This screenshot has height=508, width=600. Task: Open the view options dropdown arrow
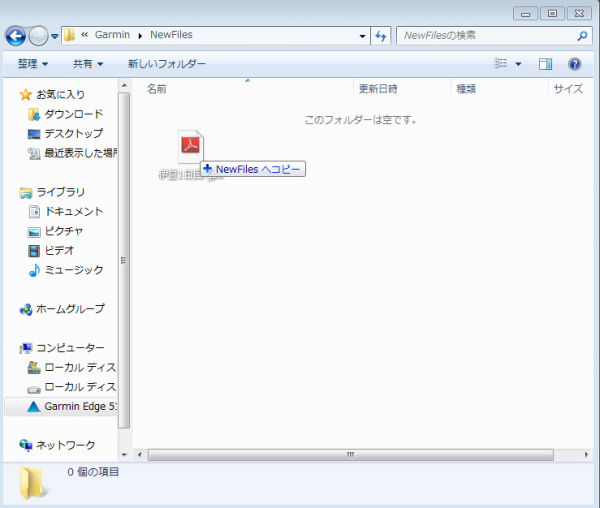[x=518, y=64]
